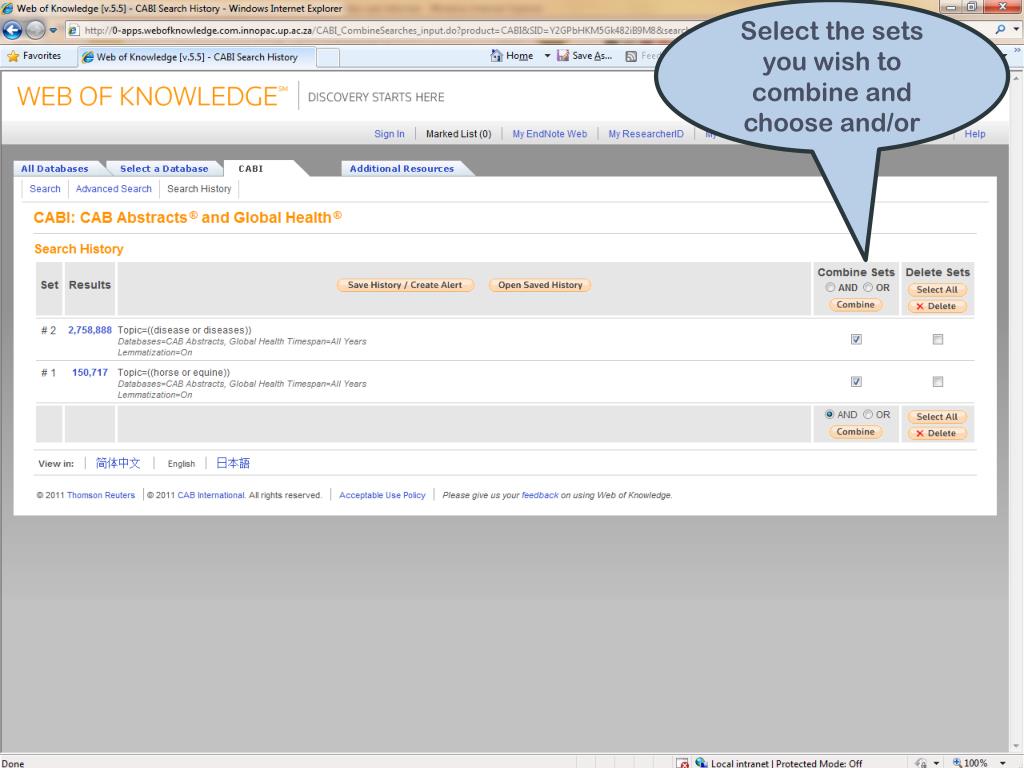Select the Topic=((disease or diseases)) query text
The height and width of the screenshot is (768, 1024).
184,330
